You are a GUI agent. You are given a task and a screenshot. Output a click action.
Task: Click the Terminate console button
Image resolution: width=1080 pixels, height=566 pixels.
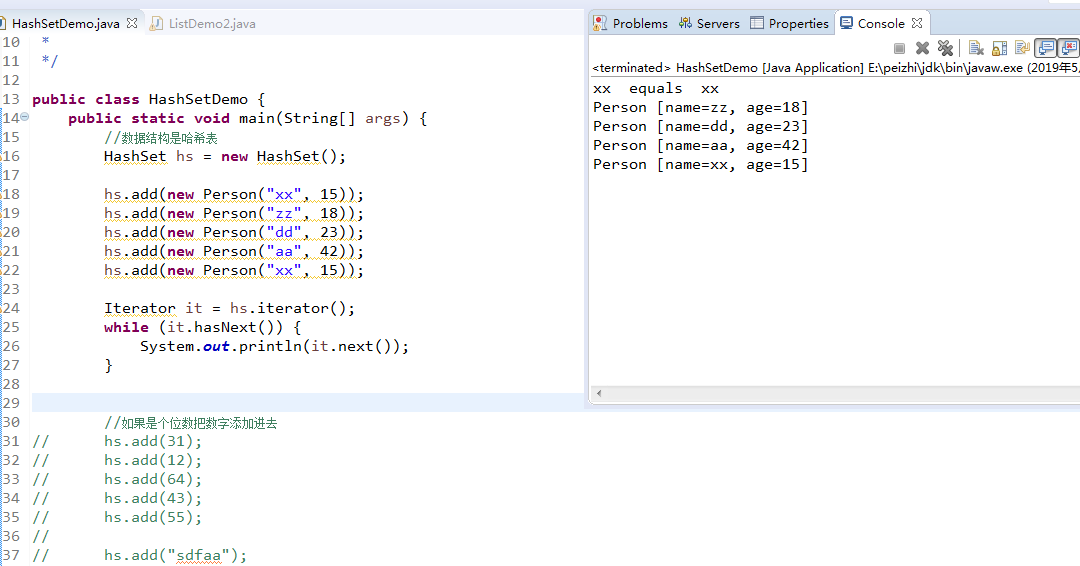coord(899,48)
